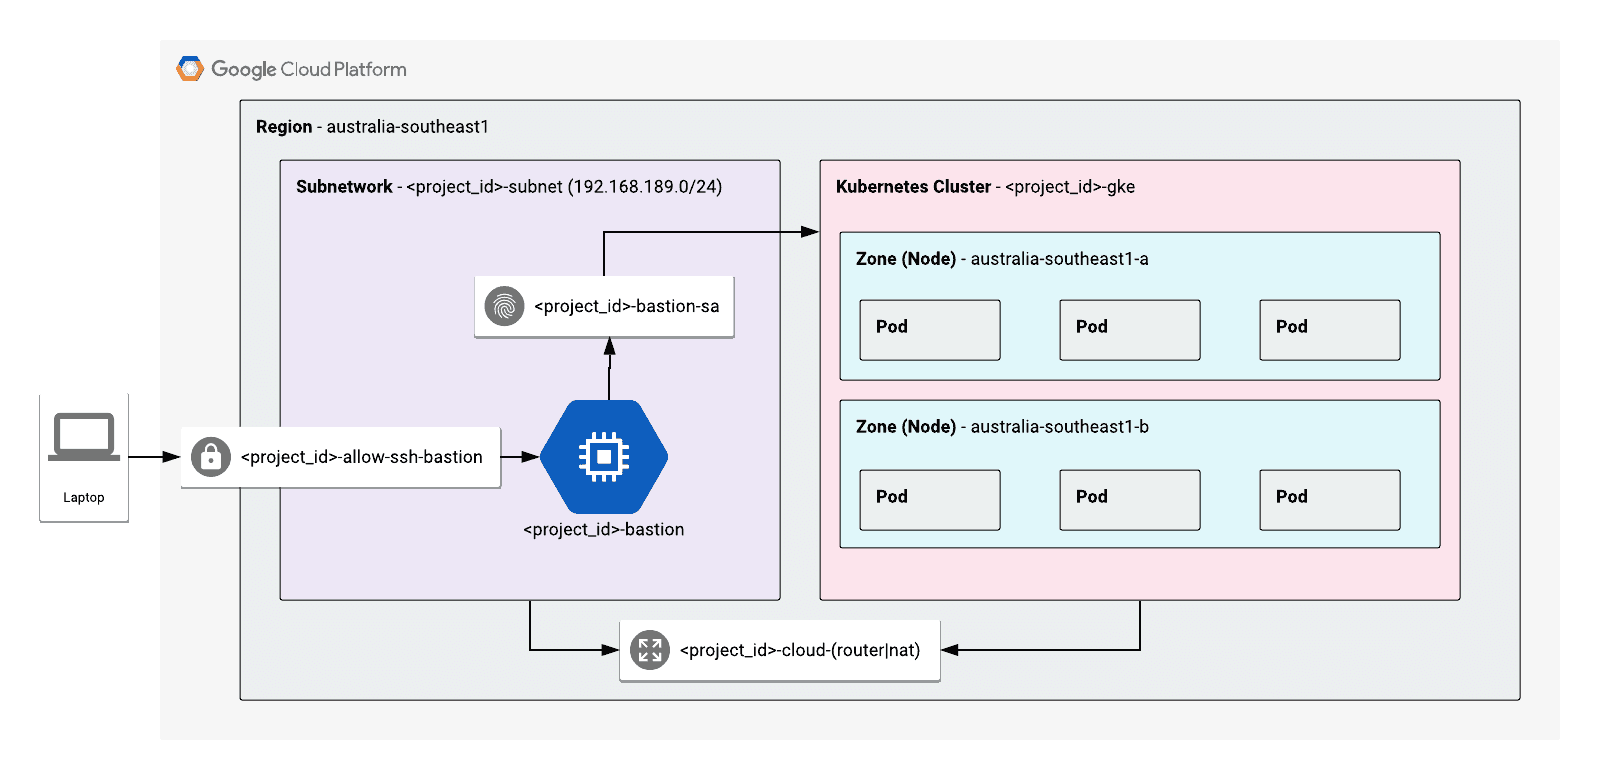Screen dimensions: 1600x780
Task: Select the middle Pod in zone southeast1-b
Action: click(1130, 500)
